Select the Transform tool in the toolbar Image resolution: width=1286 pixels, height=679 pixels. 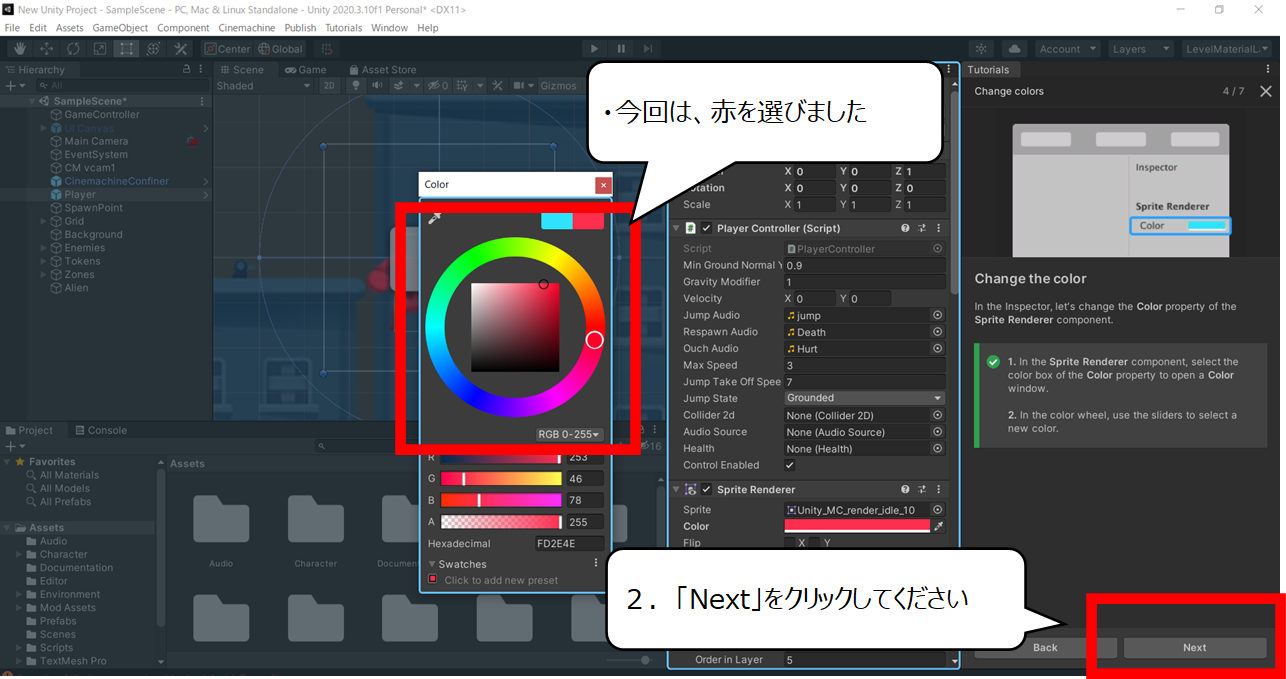(153, 49)
